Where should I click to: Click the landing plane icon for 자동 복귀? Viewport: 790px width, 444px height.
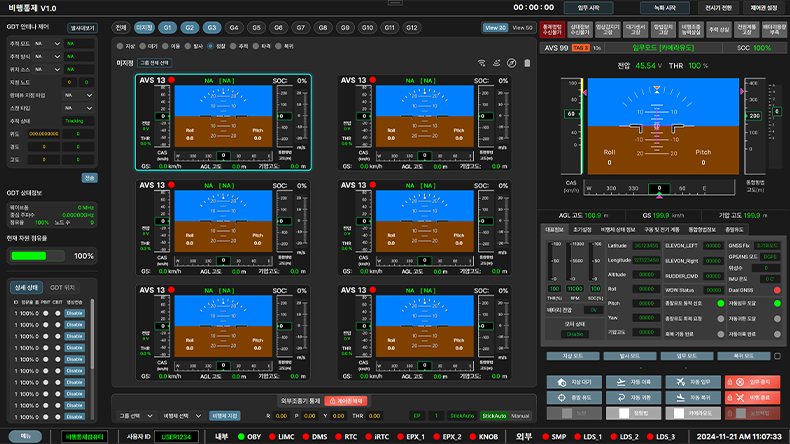click(681, 398)
